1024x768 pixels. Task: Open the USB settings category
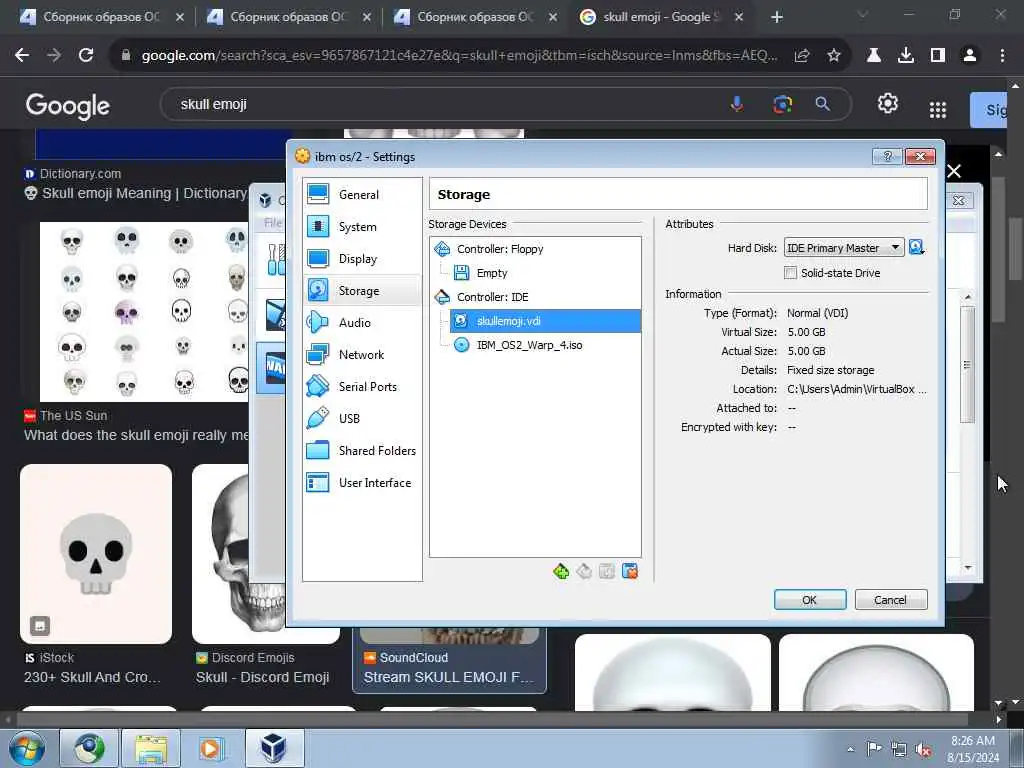click(x=362, y=419)
